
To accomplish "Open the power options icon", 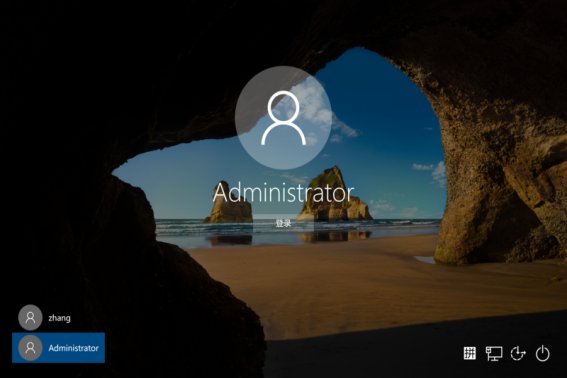I will coord(542,353).
